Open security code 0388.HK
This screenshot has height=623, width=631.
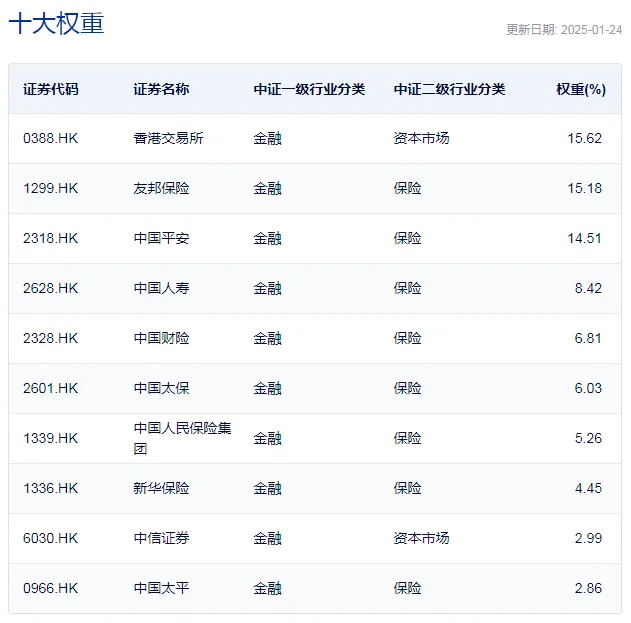50,138
